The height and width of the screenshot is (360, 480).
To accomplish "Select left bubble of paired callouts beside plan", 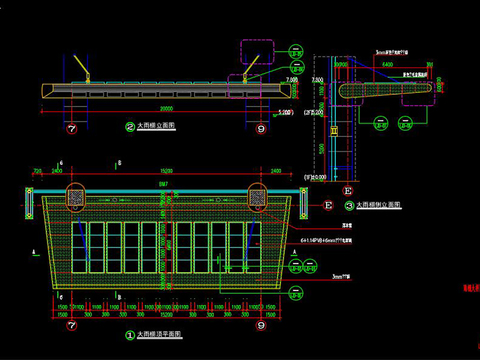I will point(295,266).
